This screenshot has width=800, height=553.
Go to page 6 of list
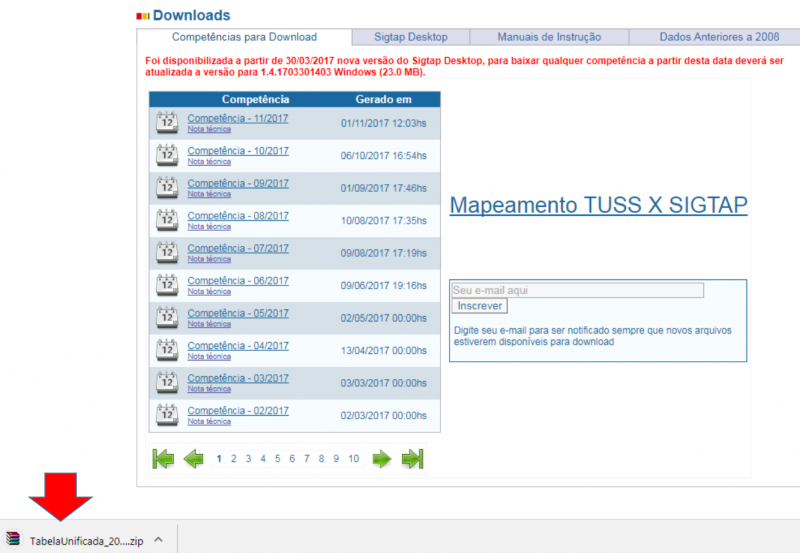[x=292, y=459]
